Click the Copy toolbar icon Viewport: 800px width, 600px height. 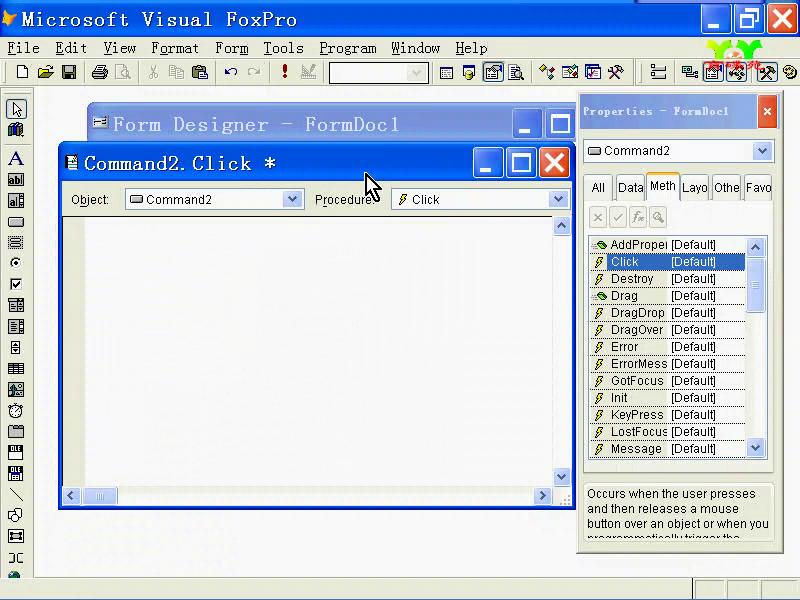click(x=177, y=72)
